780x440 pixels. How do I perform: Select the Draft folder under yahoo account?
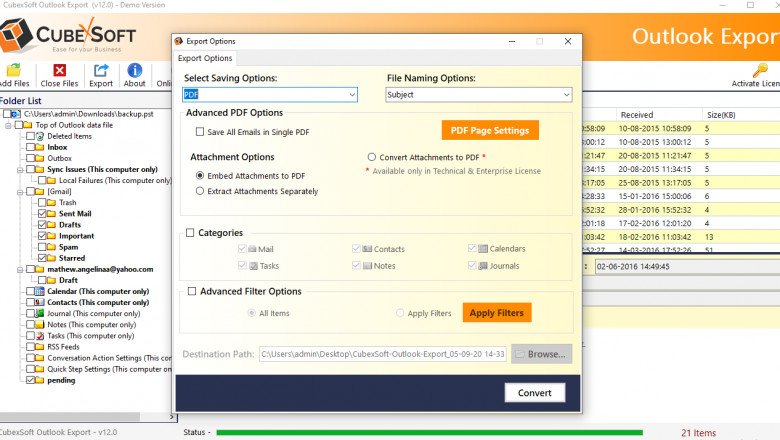pyautogui.click(x=68, y=280)
